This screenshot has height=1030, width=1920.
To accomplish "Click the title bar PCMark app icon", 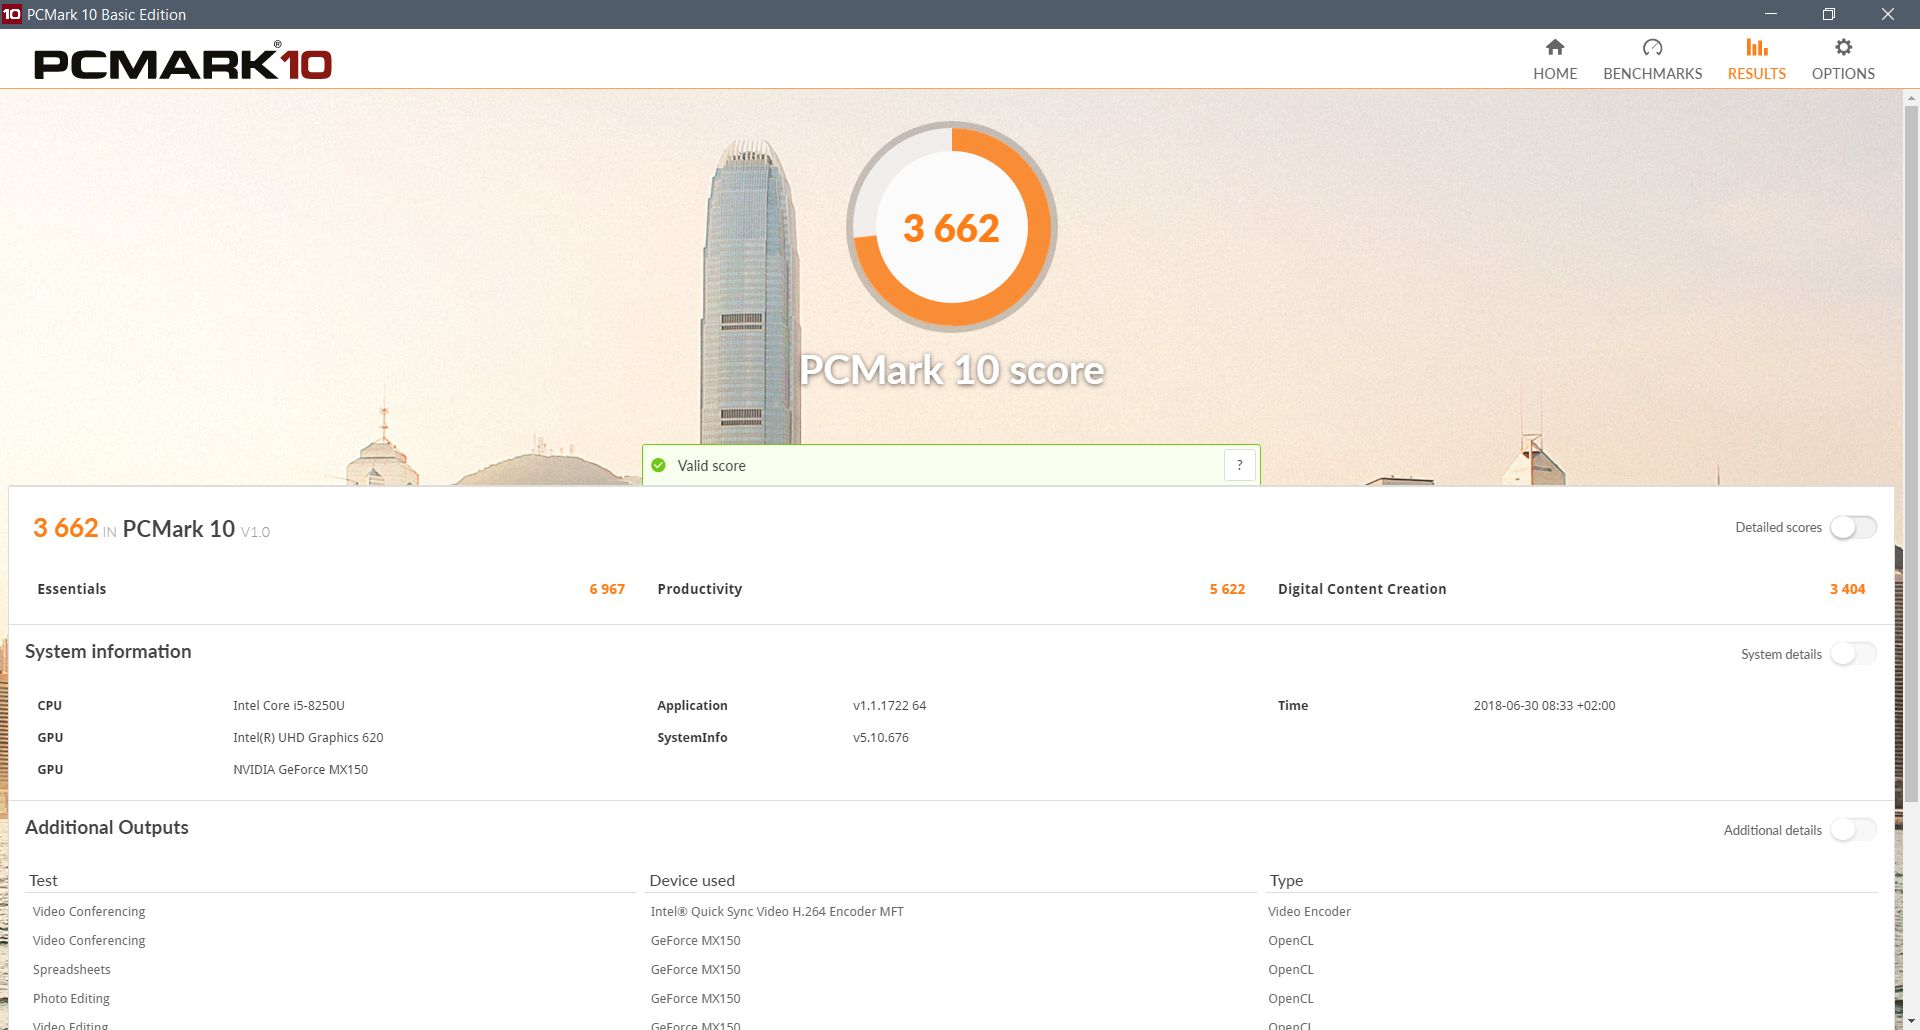I will [12, 14].
